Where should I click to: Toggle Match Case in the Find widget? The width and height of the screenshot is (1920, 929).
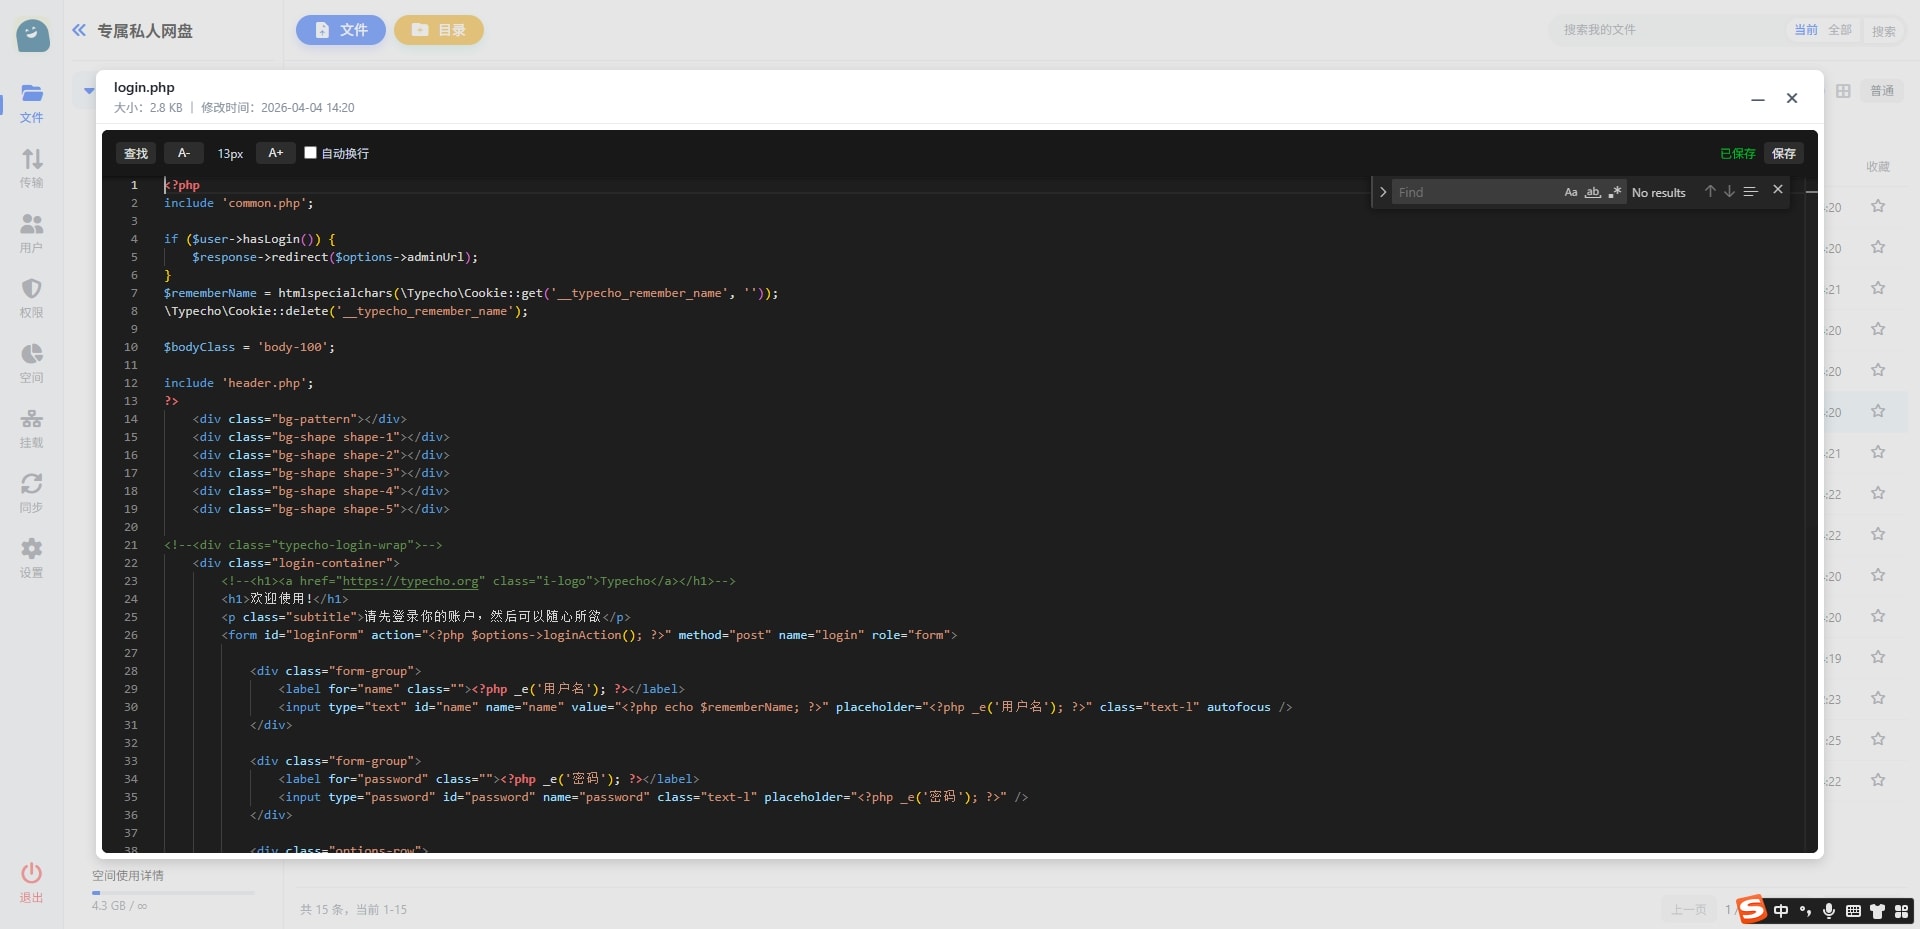point(1570,192)
